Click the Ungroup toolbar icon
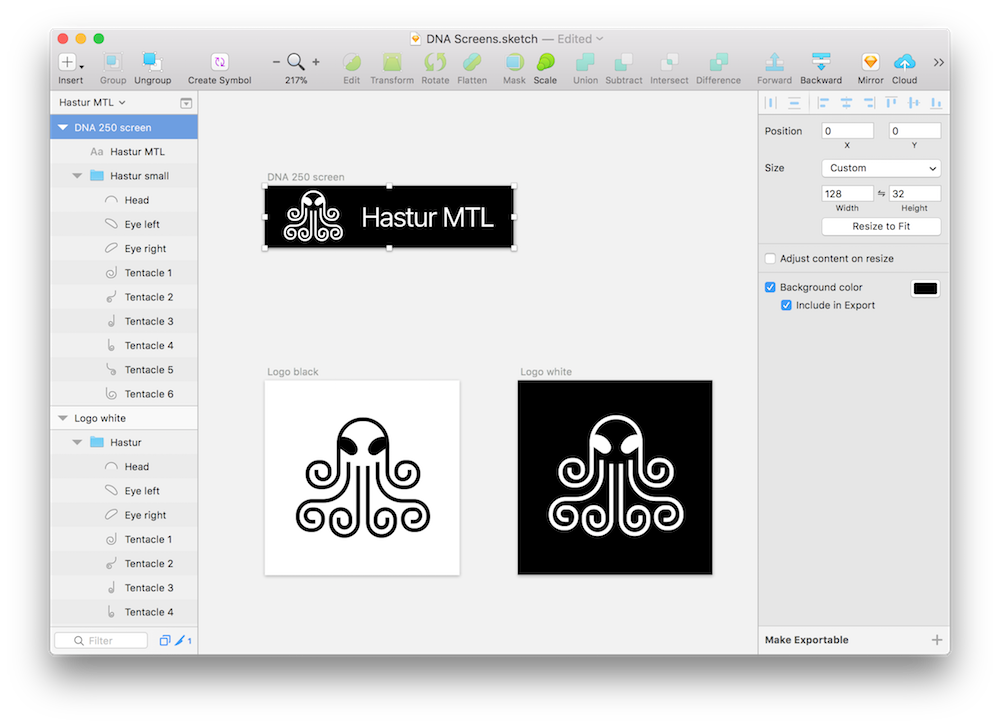The image size is (1000, 726). (x=152, y=63)
